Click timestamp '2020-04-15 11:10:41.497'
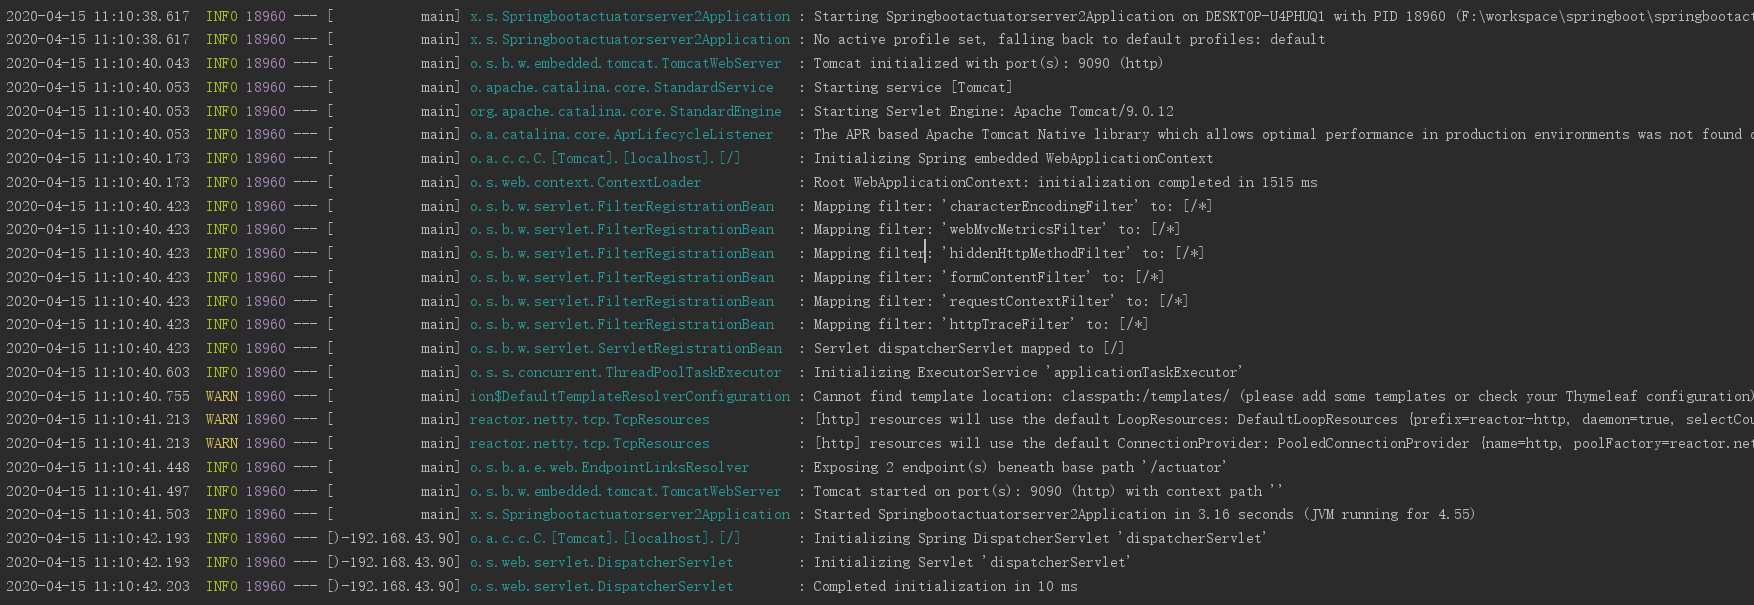Image resolution: width=1754 pixels, height=605 pixels. (98, 491)
